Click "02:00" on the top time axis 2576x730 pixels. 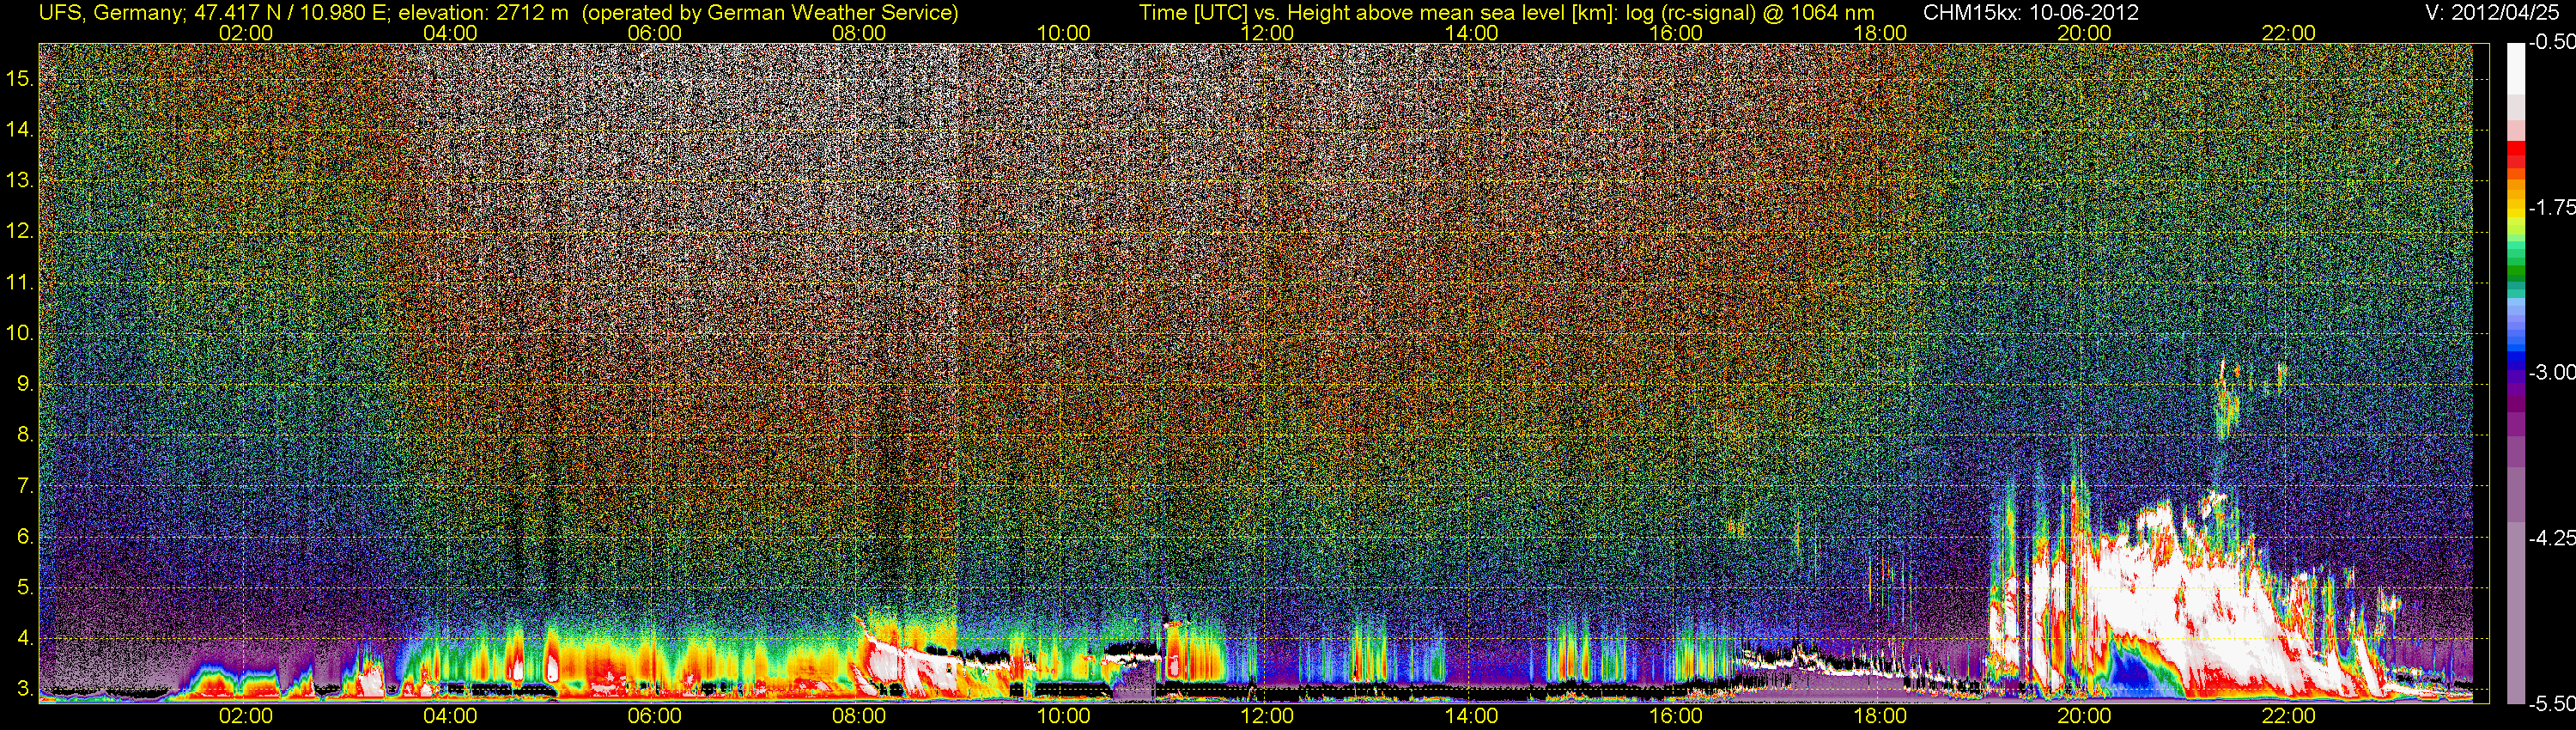(246, 33)
